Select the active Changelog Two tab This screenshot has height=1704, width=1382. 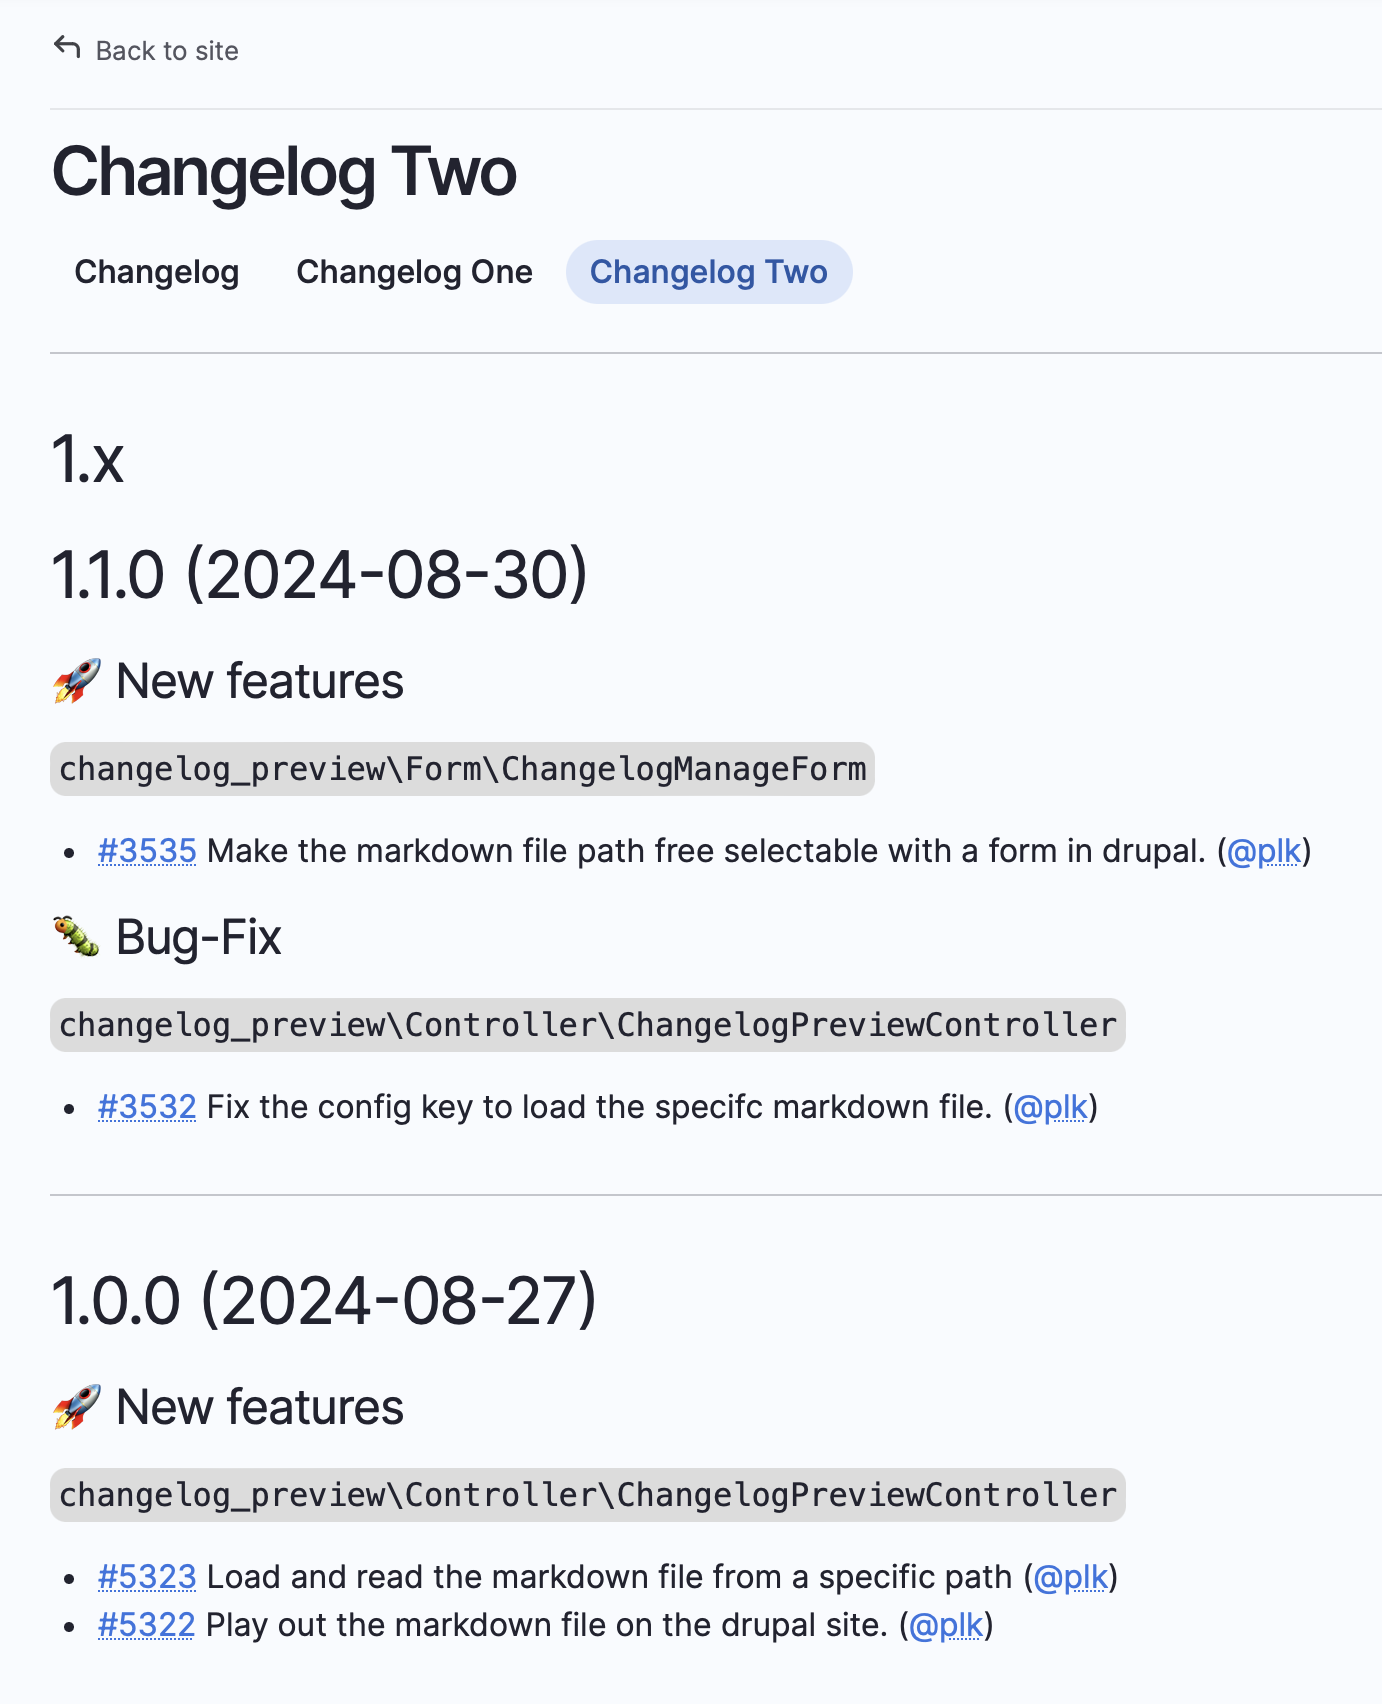(709, 271)
